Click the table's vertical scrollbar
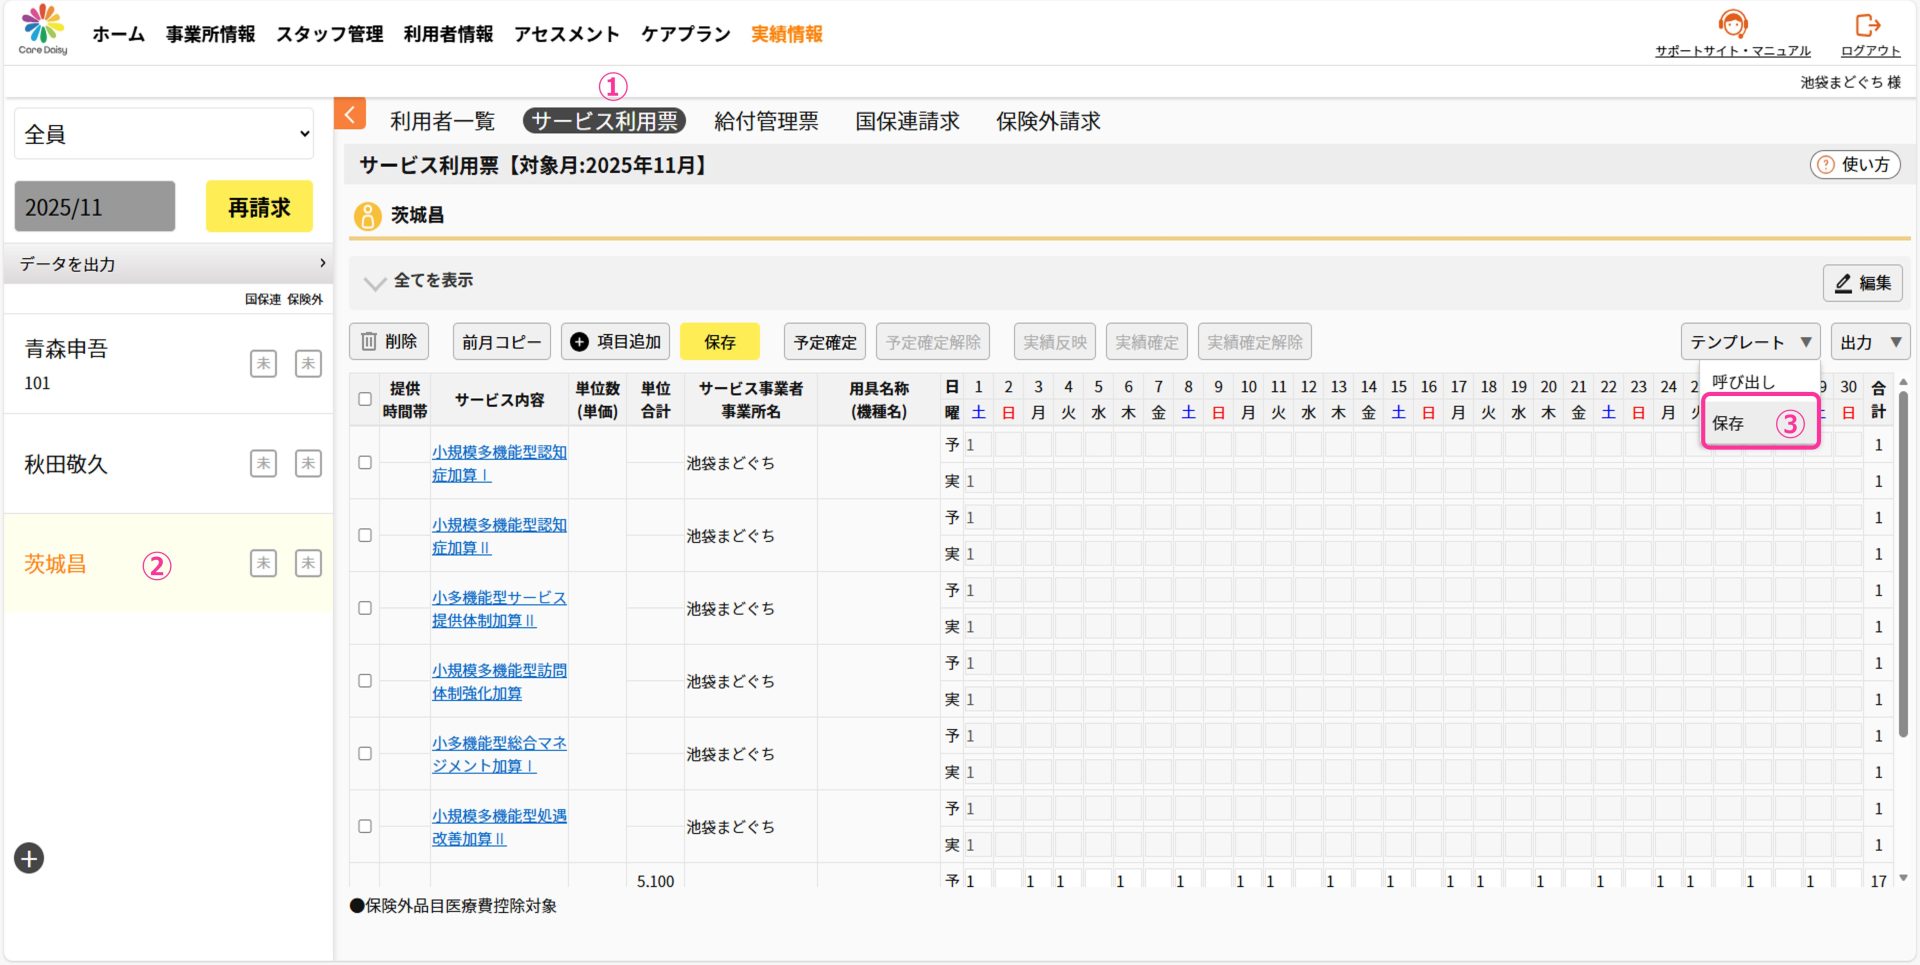 point(1903,560)
